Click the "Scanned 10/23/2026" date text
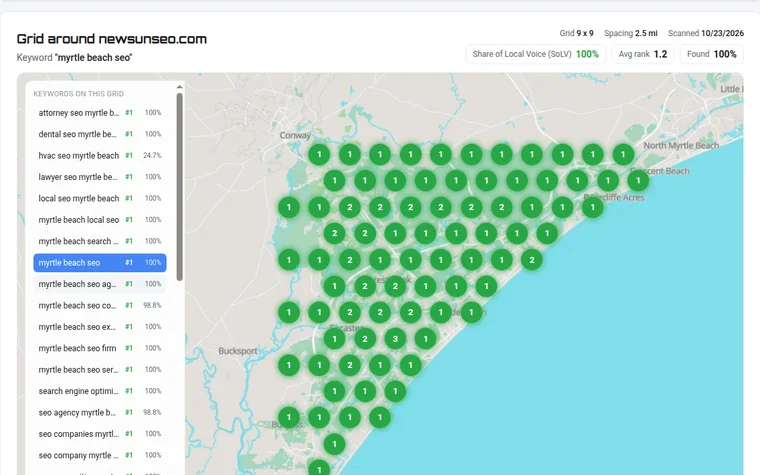 [x=706, y=33]
